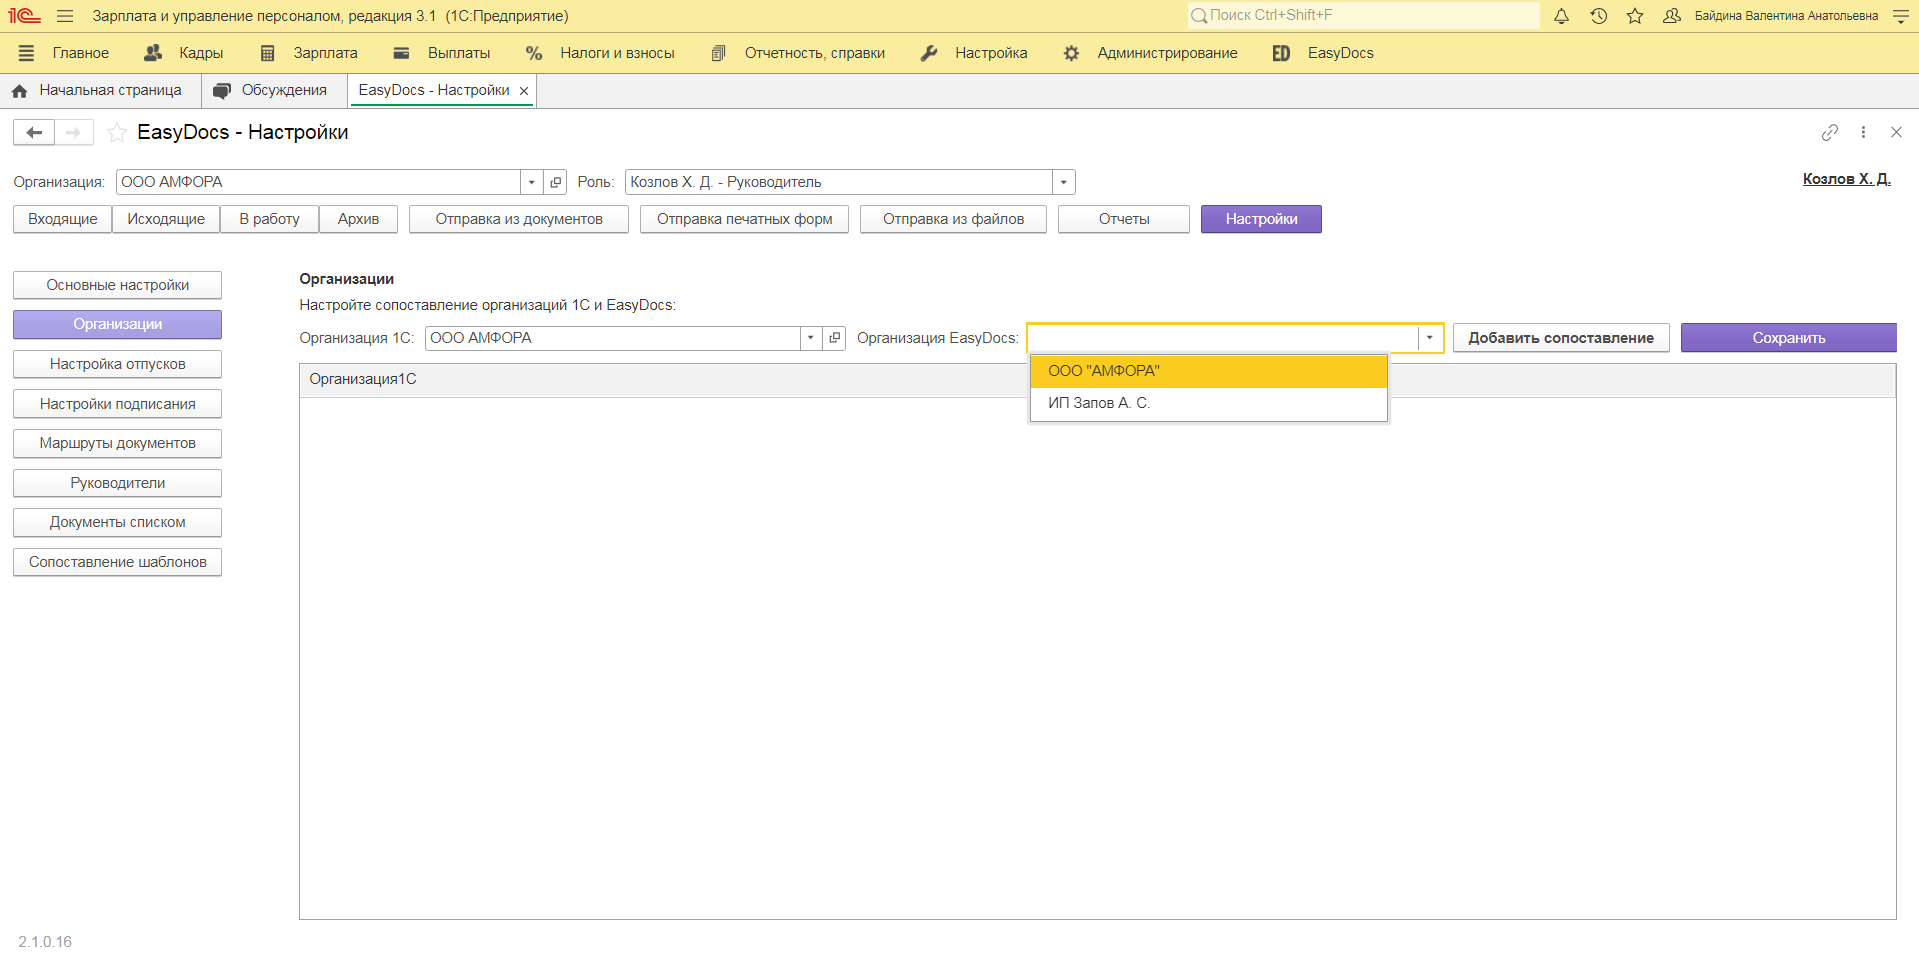This screenshot has width=1919, height=965.
Task: Open the discussions panel via the people icon
Action: click(1673, 16)
